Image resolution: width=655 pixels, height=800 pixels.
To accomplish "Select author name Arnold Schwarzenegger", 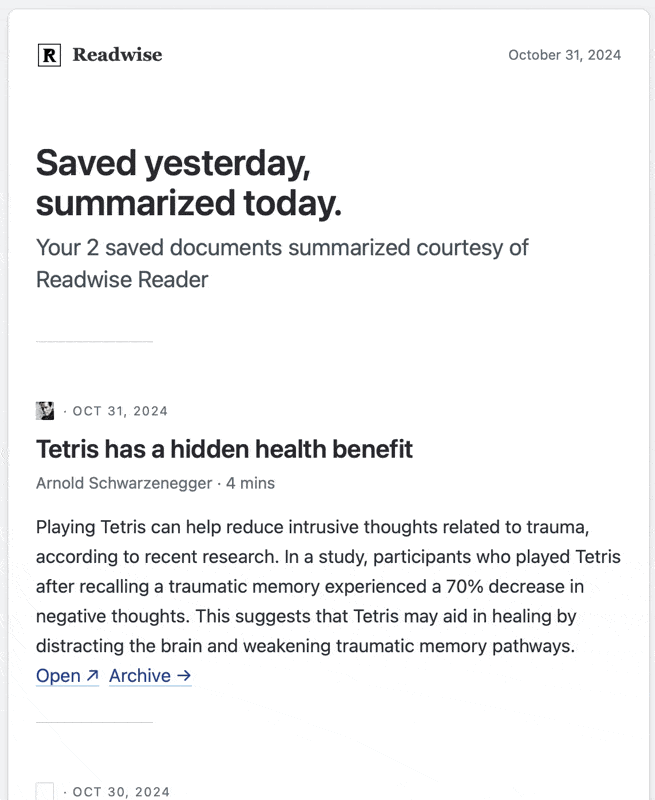I will pyautogui.click(x=124, y=483).
